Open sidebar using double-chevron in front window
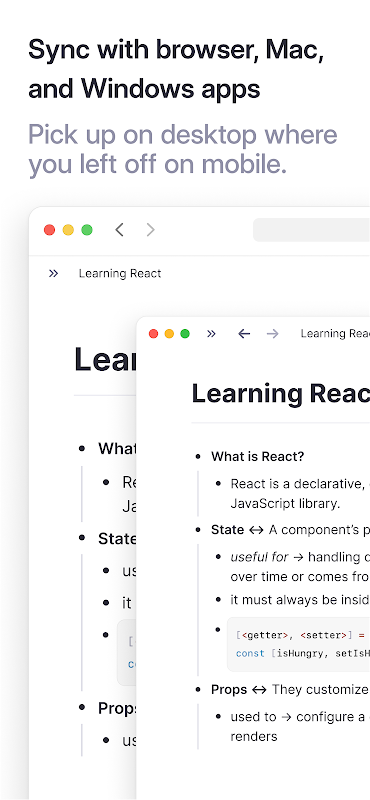370x800 pixels. 211,334
